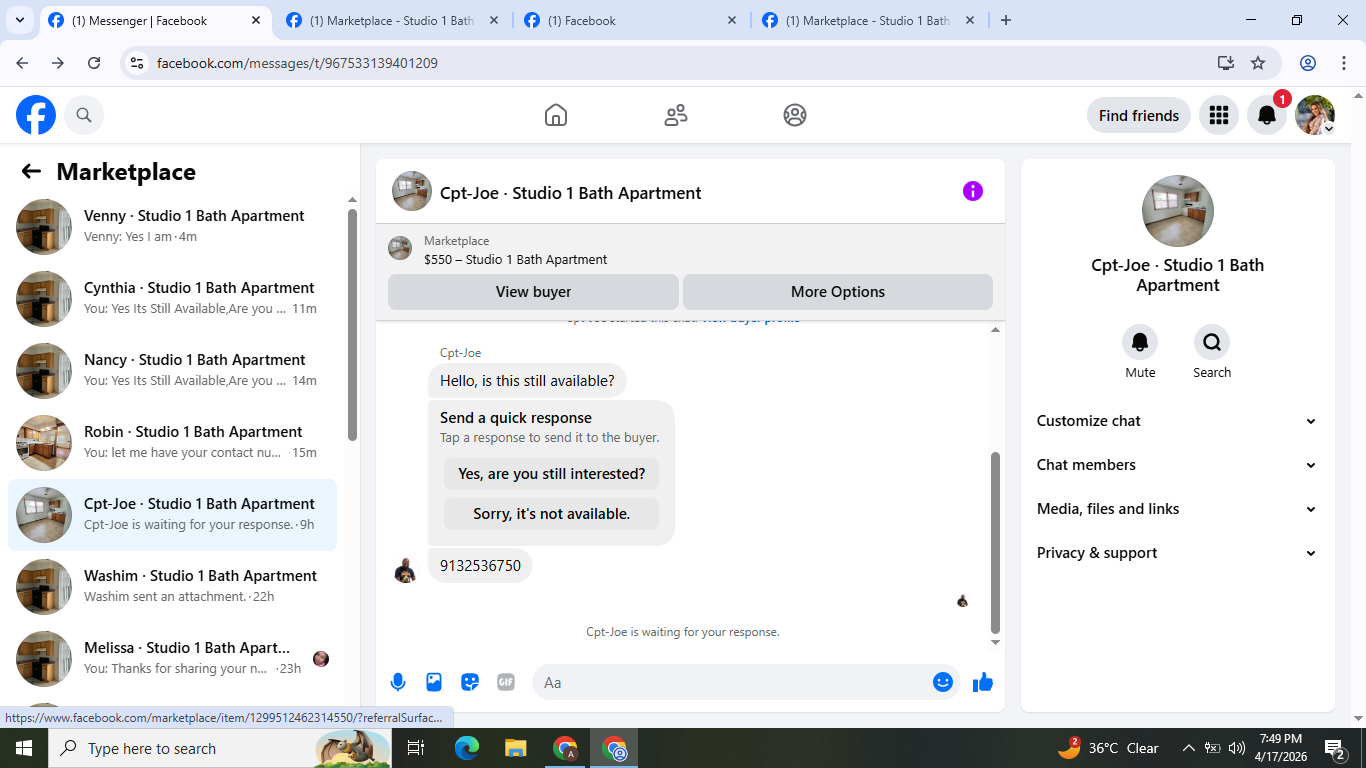Search in conversation with Search icon
Image resolution: width=1366 pixels, height=768 pixels.
point(1212,343)
